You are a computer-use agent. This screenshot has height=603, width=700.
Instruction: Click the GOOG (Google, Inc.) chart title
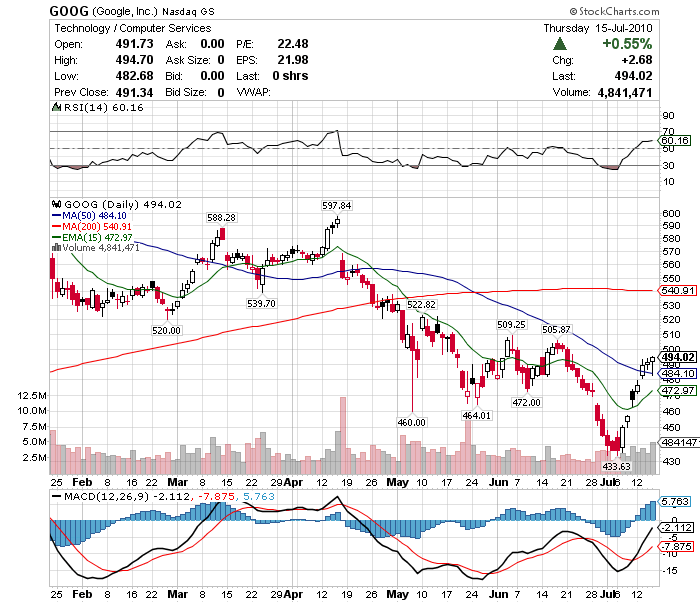(132, 11)
